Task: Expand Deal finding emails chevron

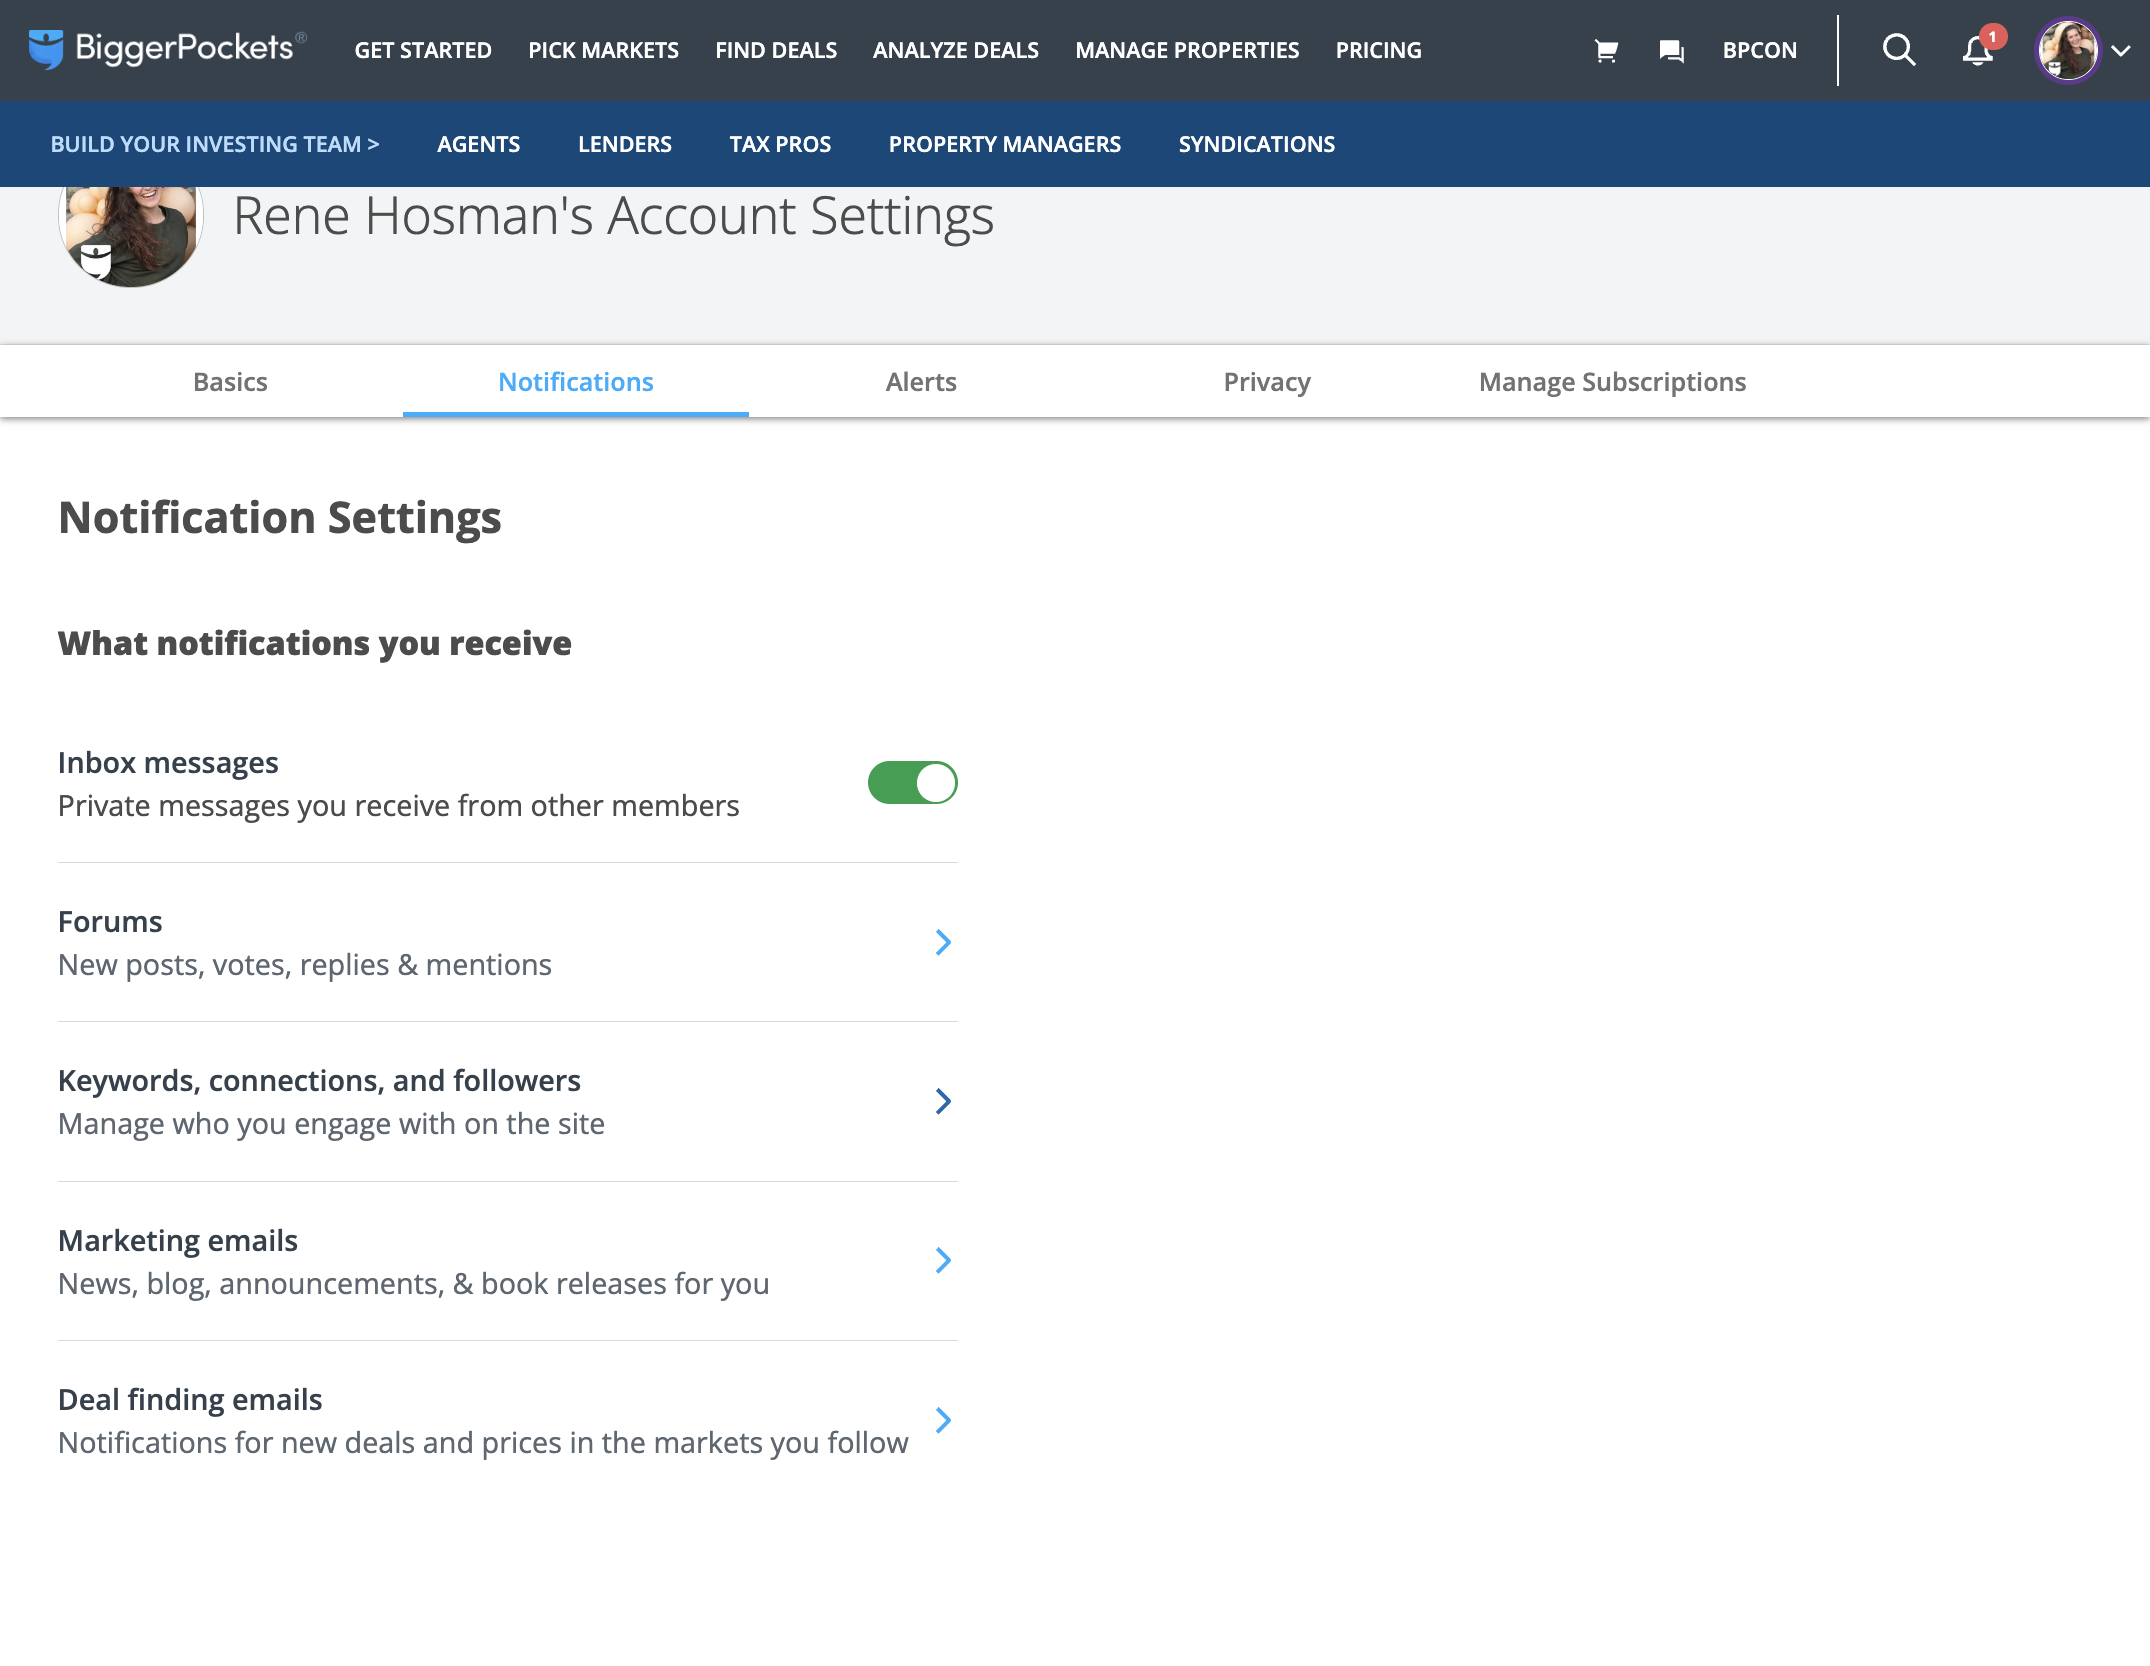Action: 943,1420
